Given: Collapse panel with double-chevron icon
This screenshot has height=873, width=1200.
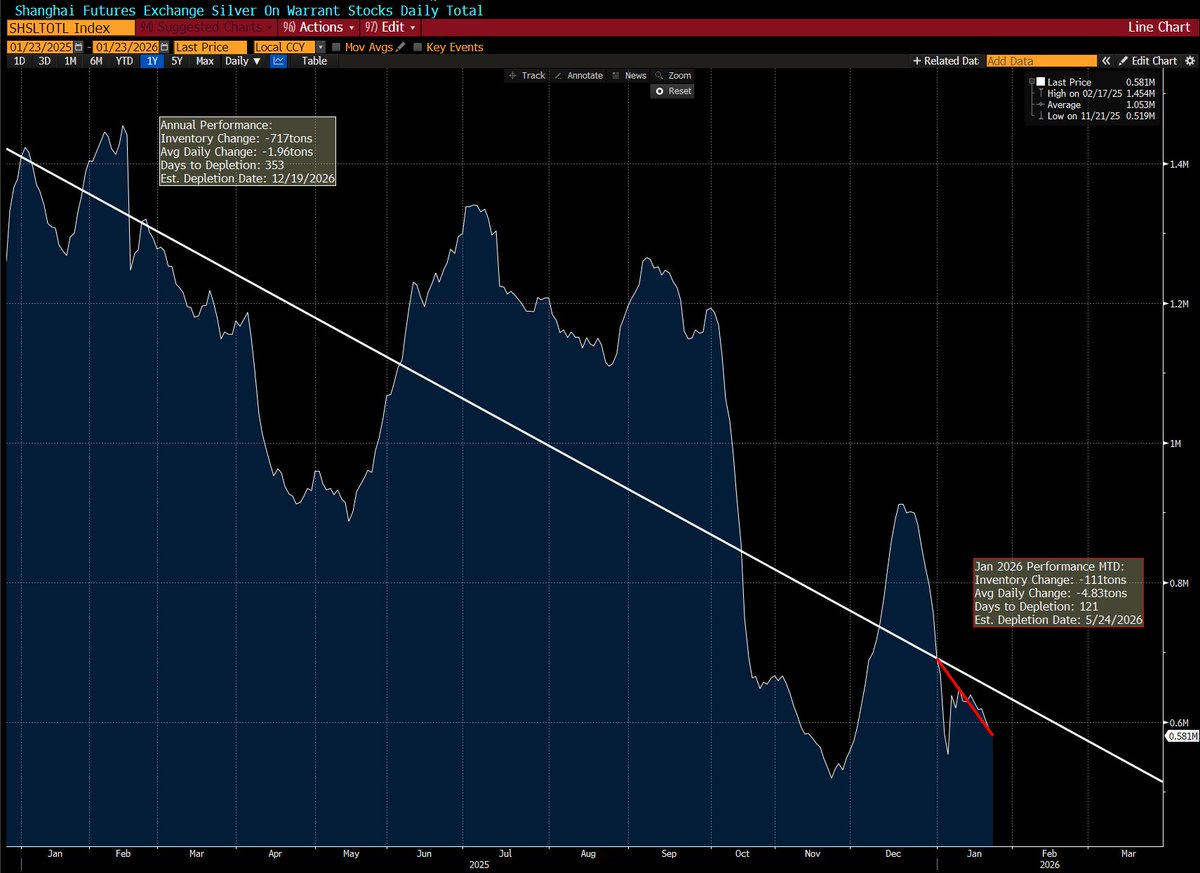Looking at the screenshot, I should [x=1107, y=61].
